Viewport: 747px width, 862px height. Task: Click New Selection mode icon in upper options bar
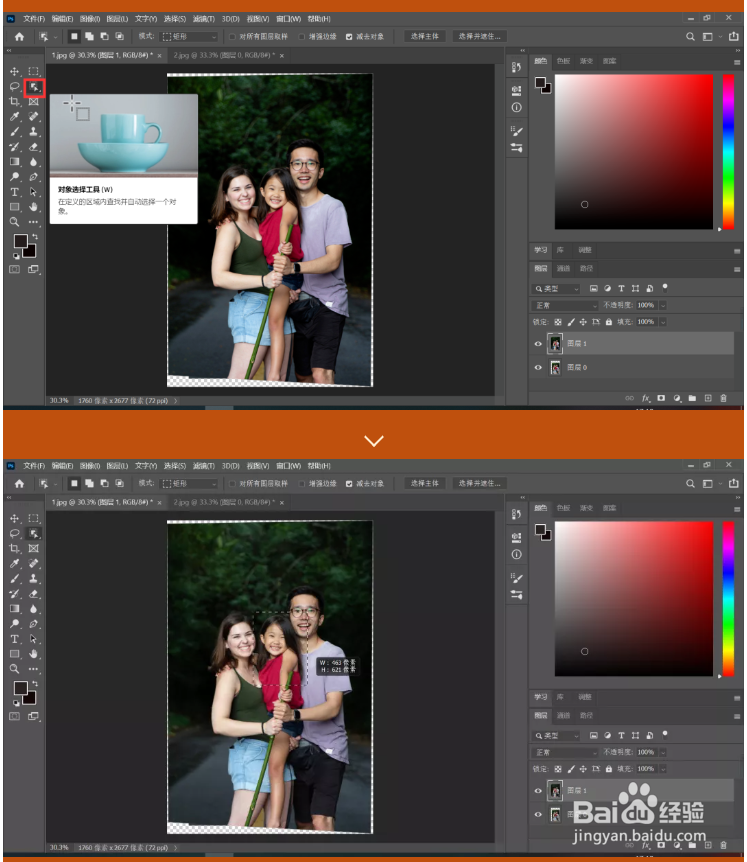pos(74,37)
